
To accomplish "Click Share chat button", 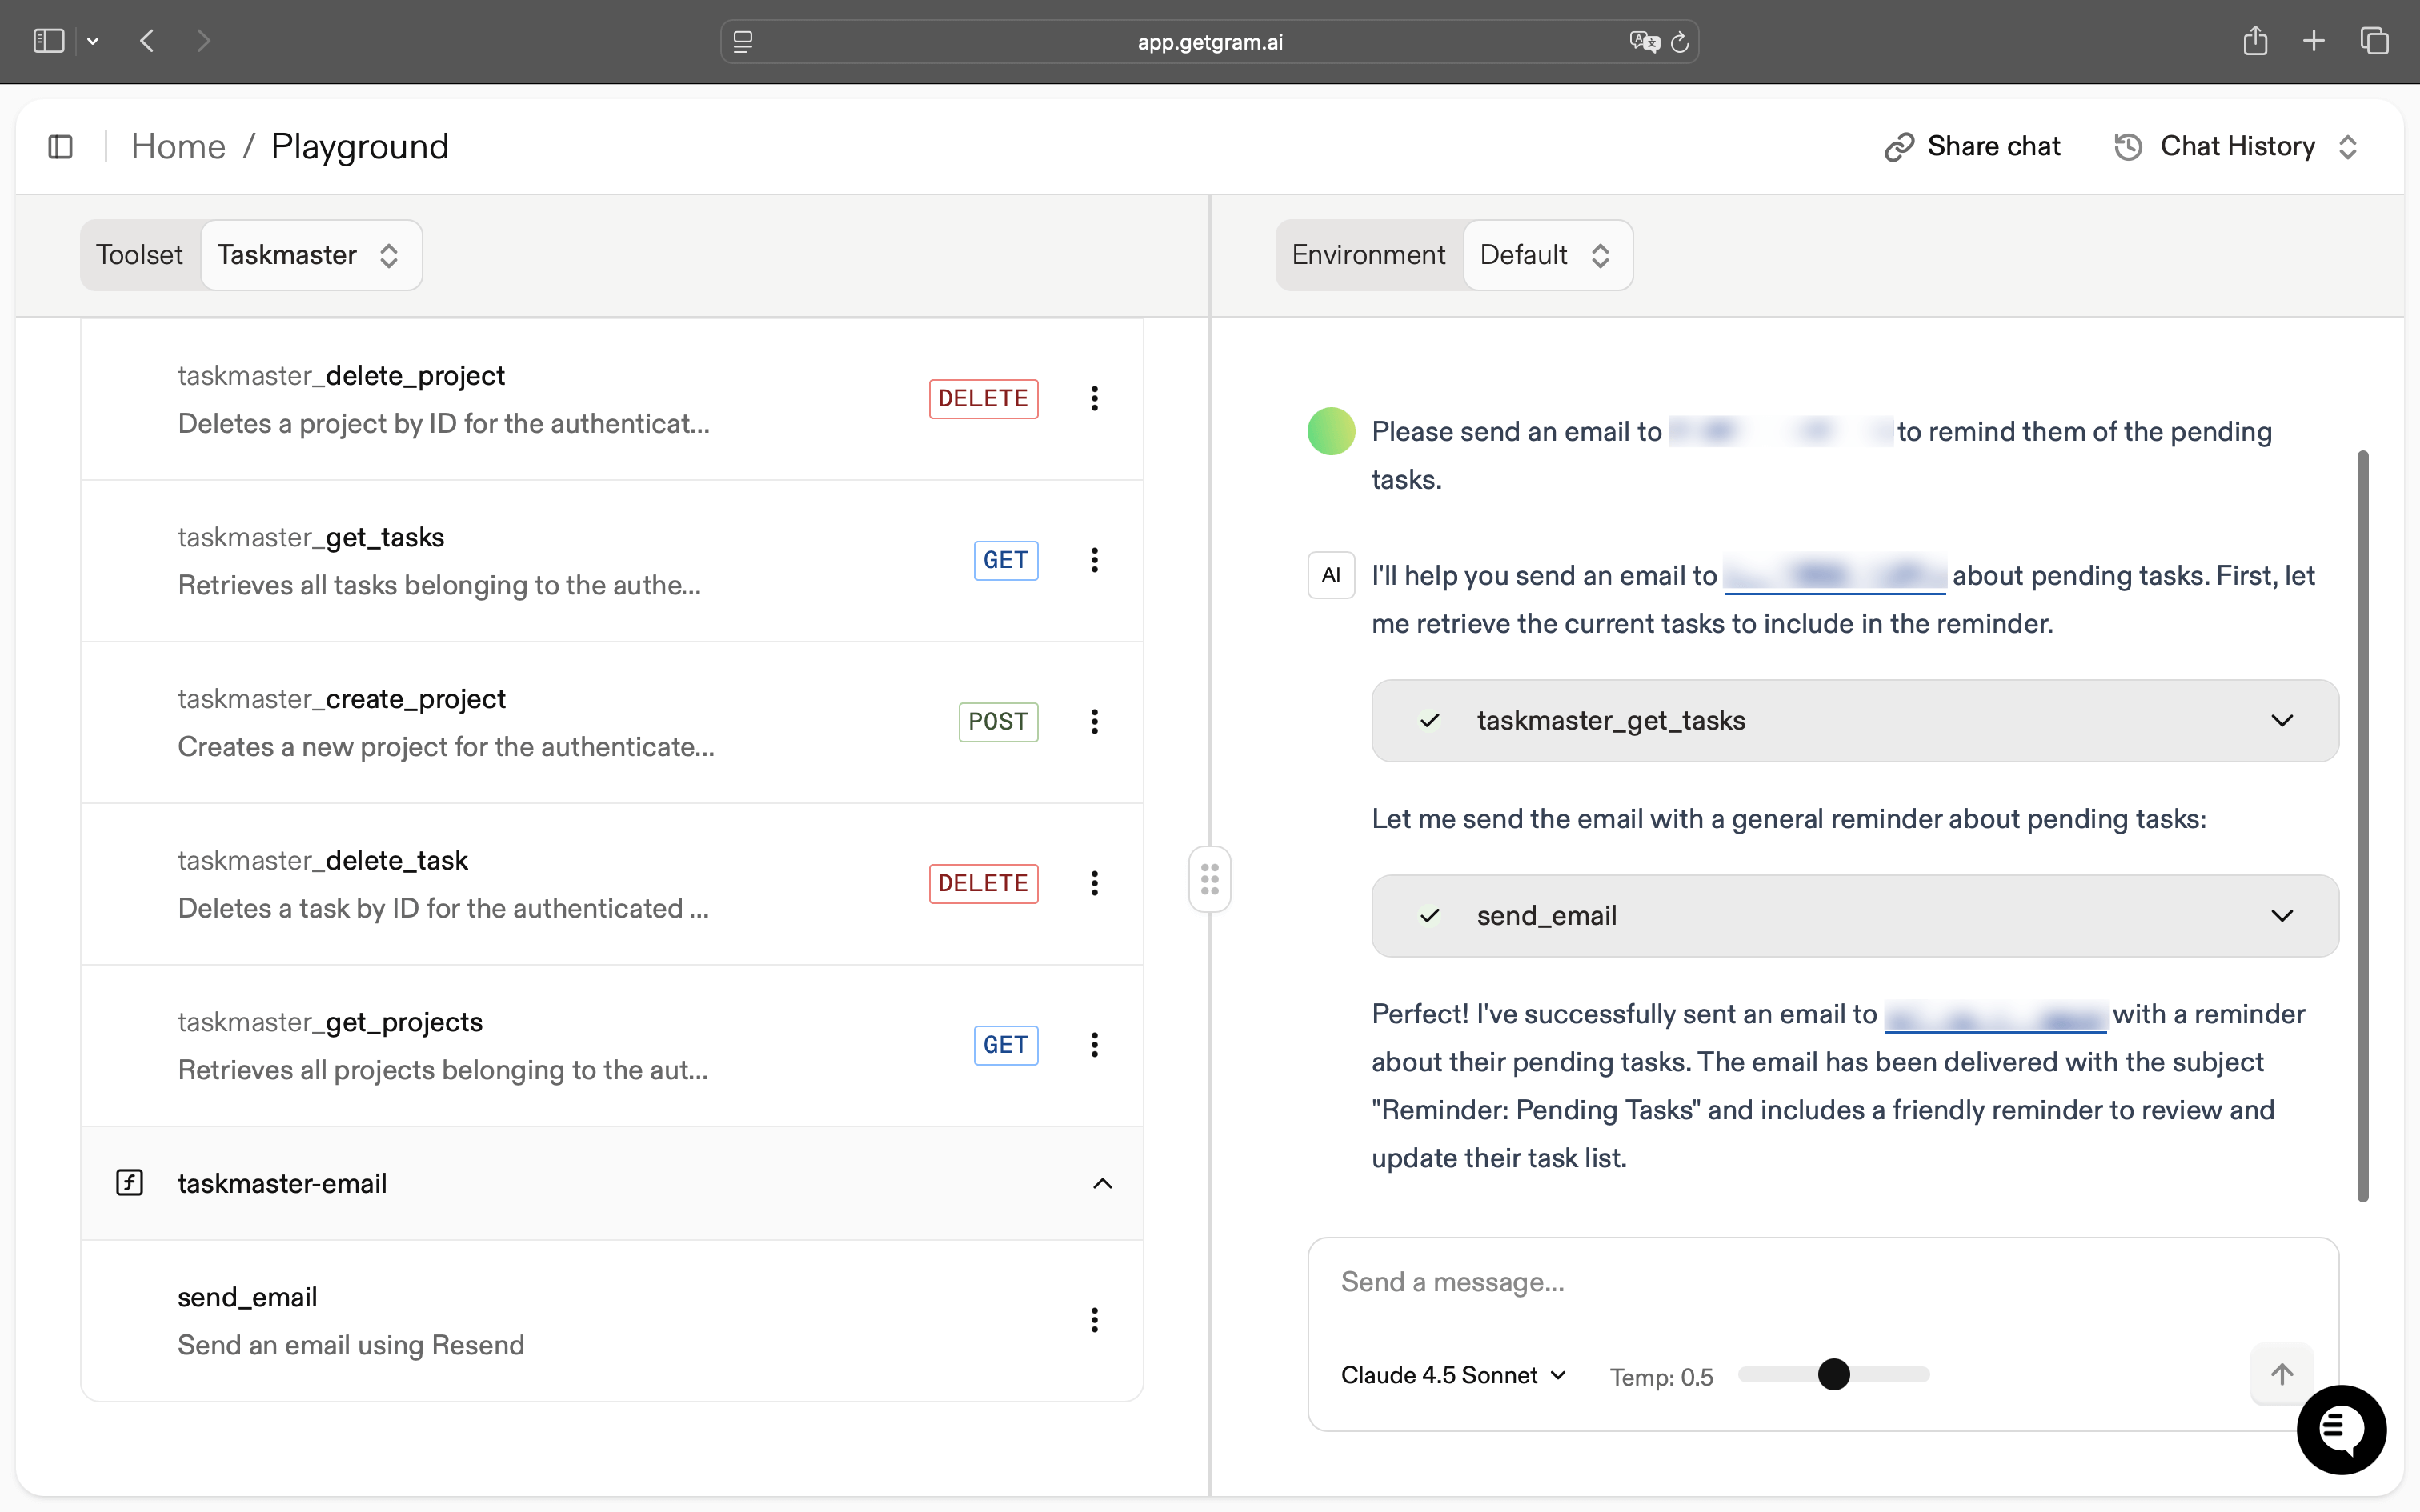I will click(1973, 147).
